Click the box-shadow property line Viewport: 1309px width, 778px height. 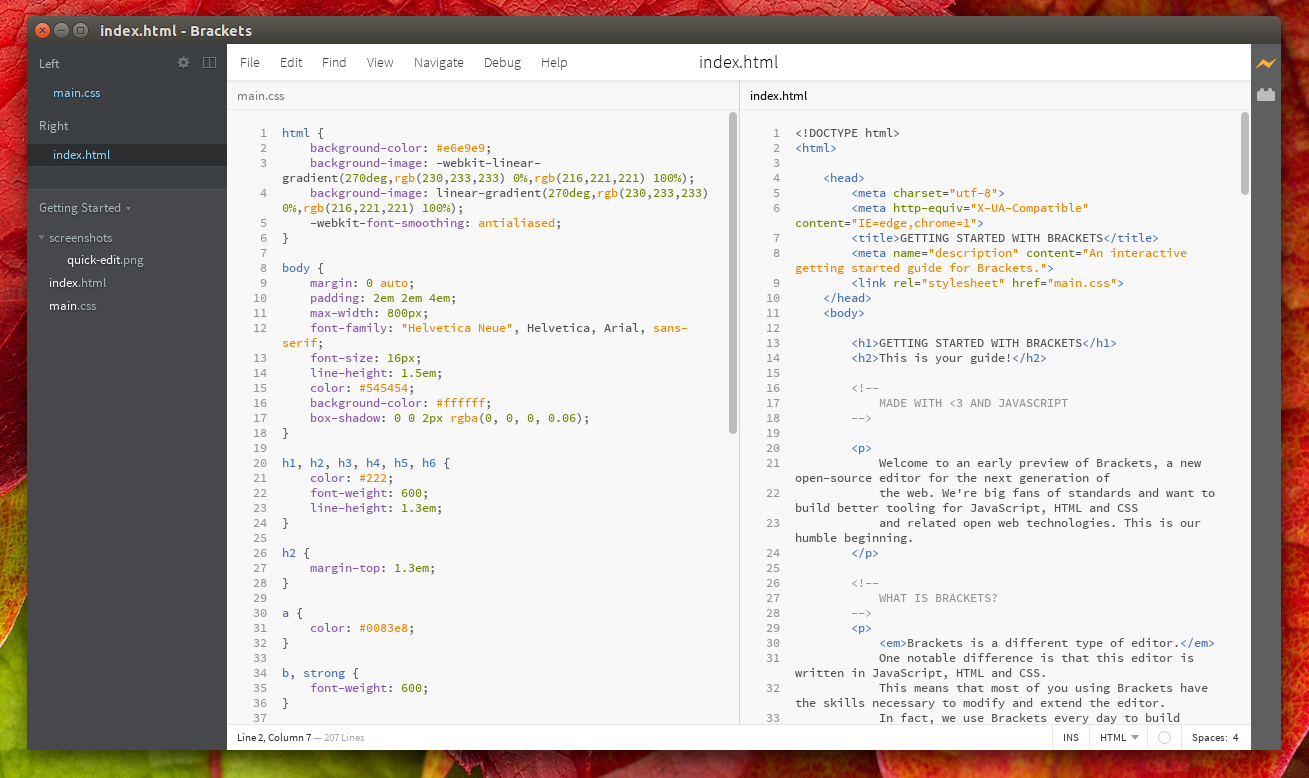[x=450, y=418]
